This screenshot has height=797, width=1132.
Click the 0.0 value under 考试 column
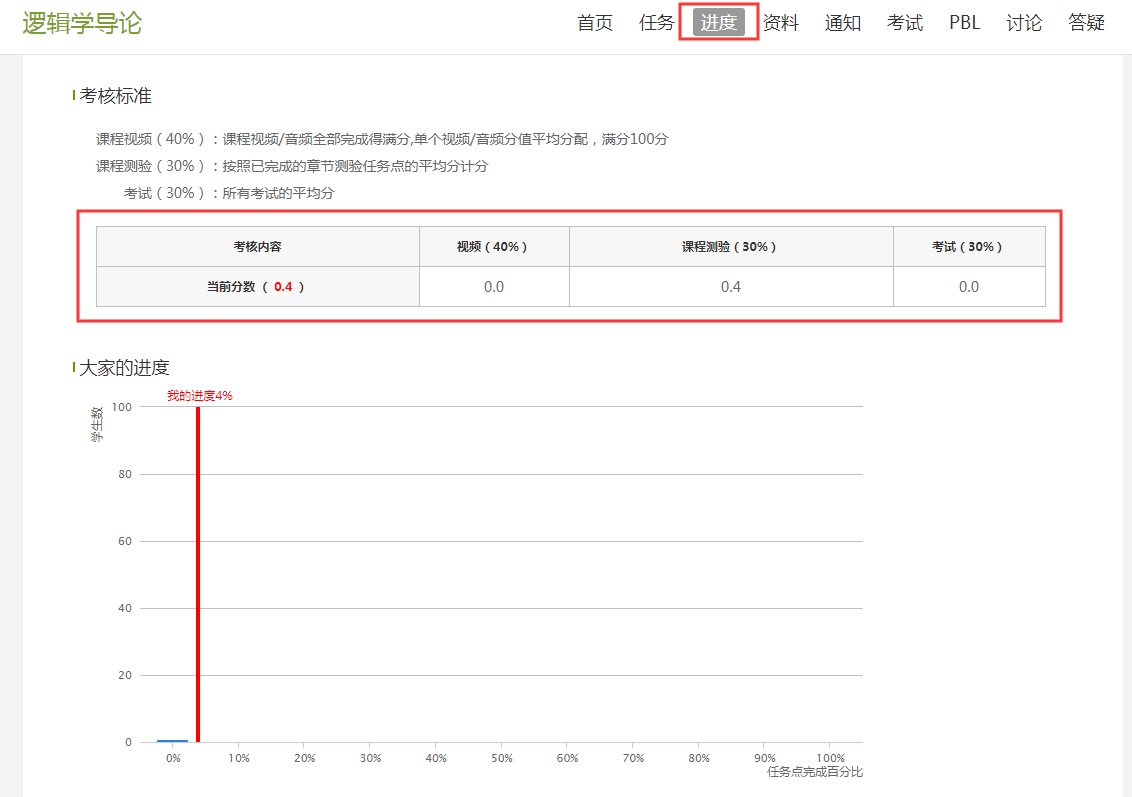pos(969,287)
